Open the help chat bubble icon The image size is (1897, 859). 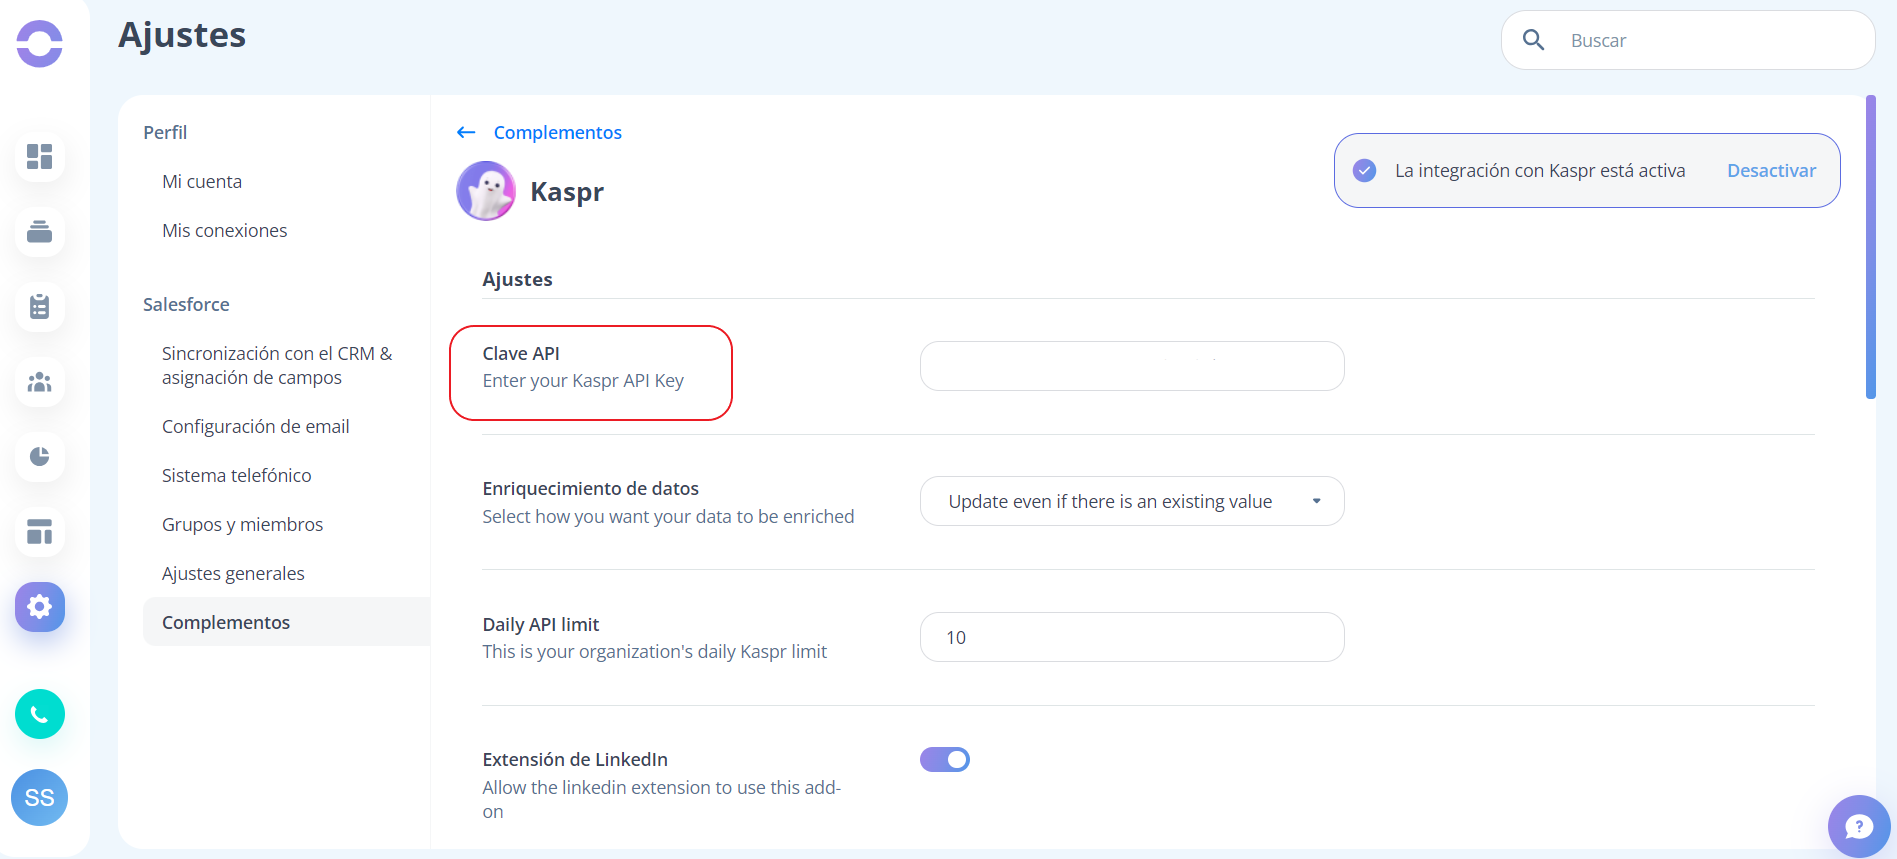click(x=1859, y=826)
